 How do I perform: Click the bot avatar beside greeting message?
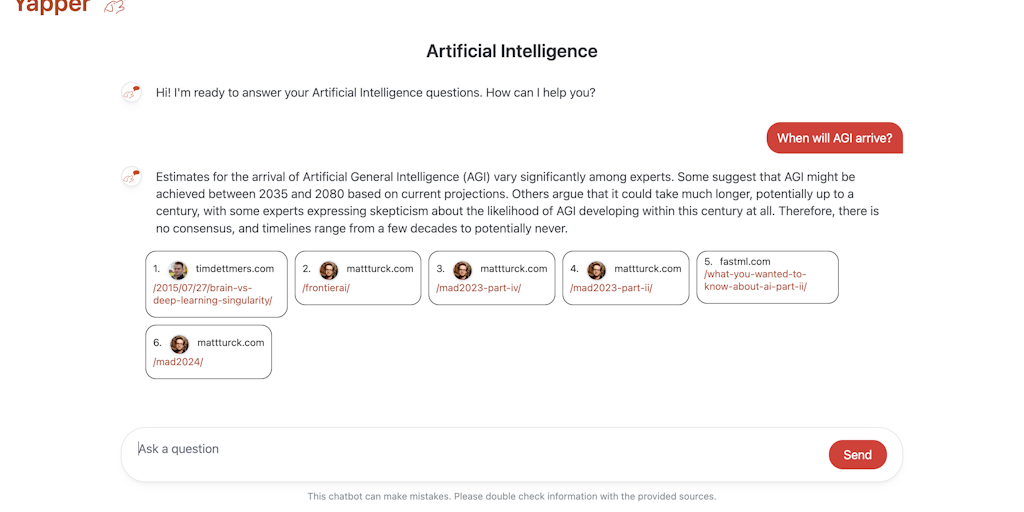coord(132,93)
